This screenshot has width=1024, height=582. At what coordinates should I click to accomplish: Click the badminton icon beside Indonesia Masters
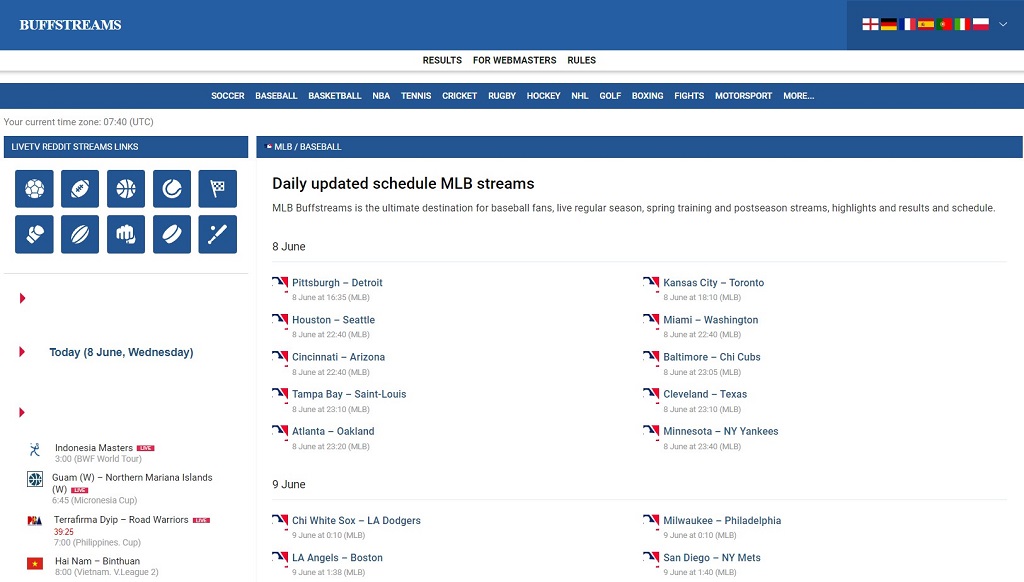pos(35,449)
